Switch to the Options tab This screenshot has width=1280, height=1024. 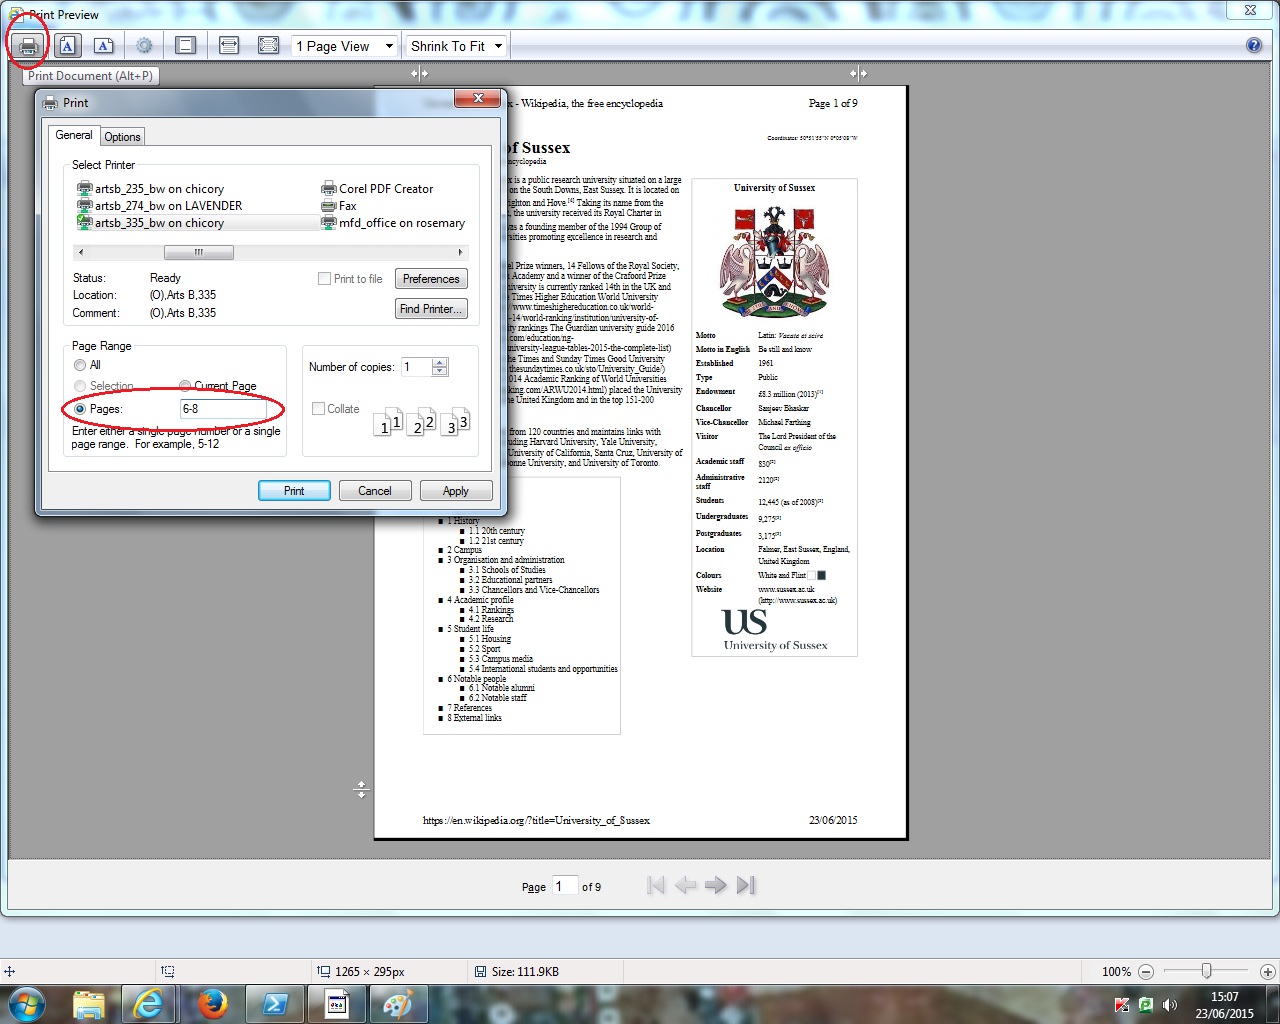(x=122, y=137)
